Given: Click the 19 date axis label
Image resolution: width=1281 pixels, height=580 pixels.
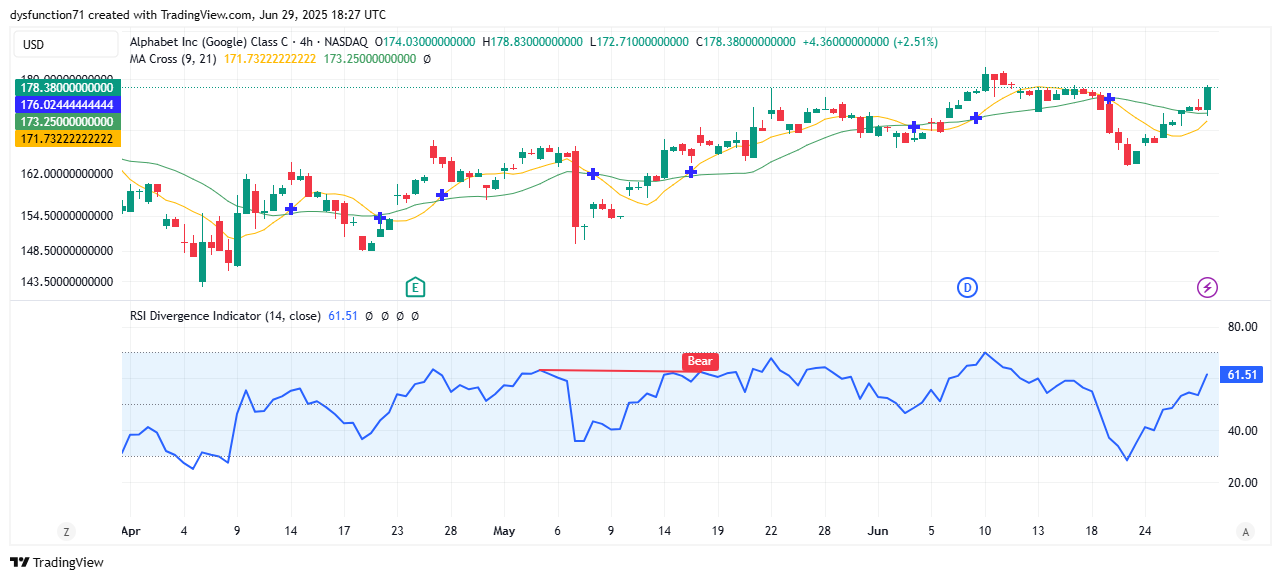Looking at the screenshot, I should pyautogui.click(x=718, y=532).
